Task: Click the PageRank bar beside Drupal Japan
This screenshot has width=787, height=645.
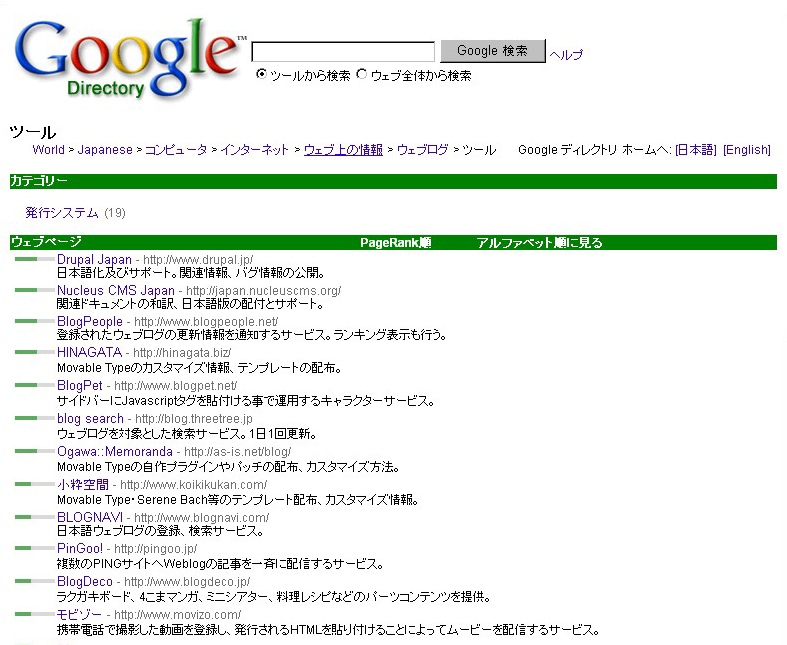Action: click(35, 259)
